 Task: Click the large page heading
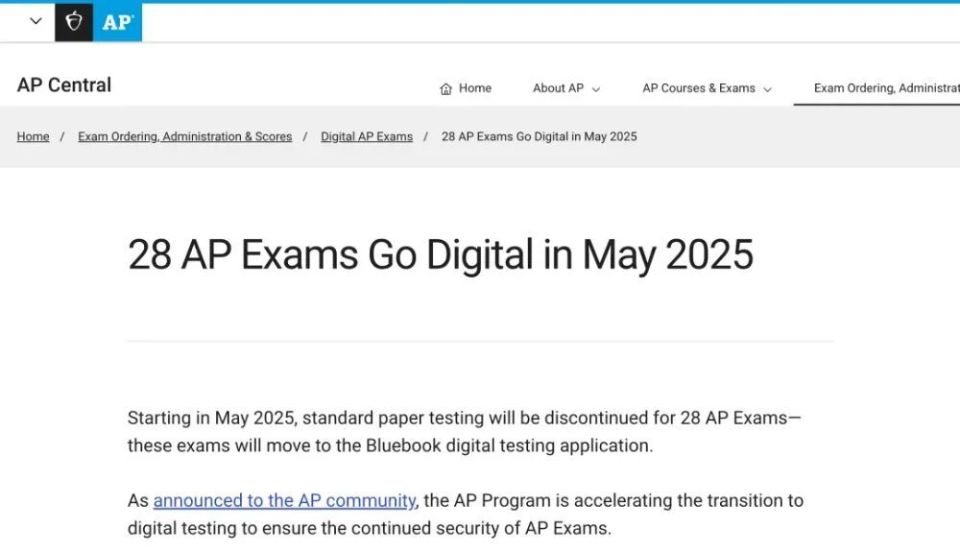point(440,255)
